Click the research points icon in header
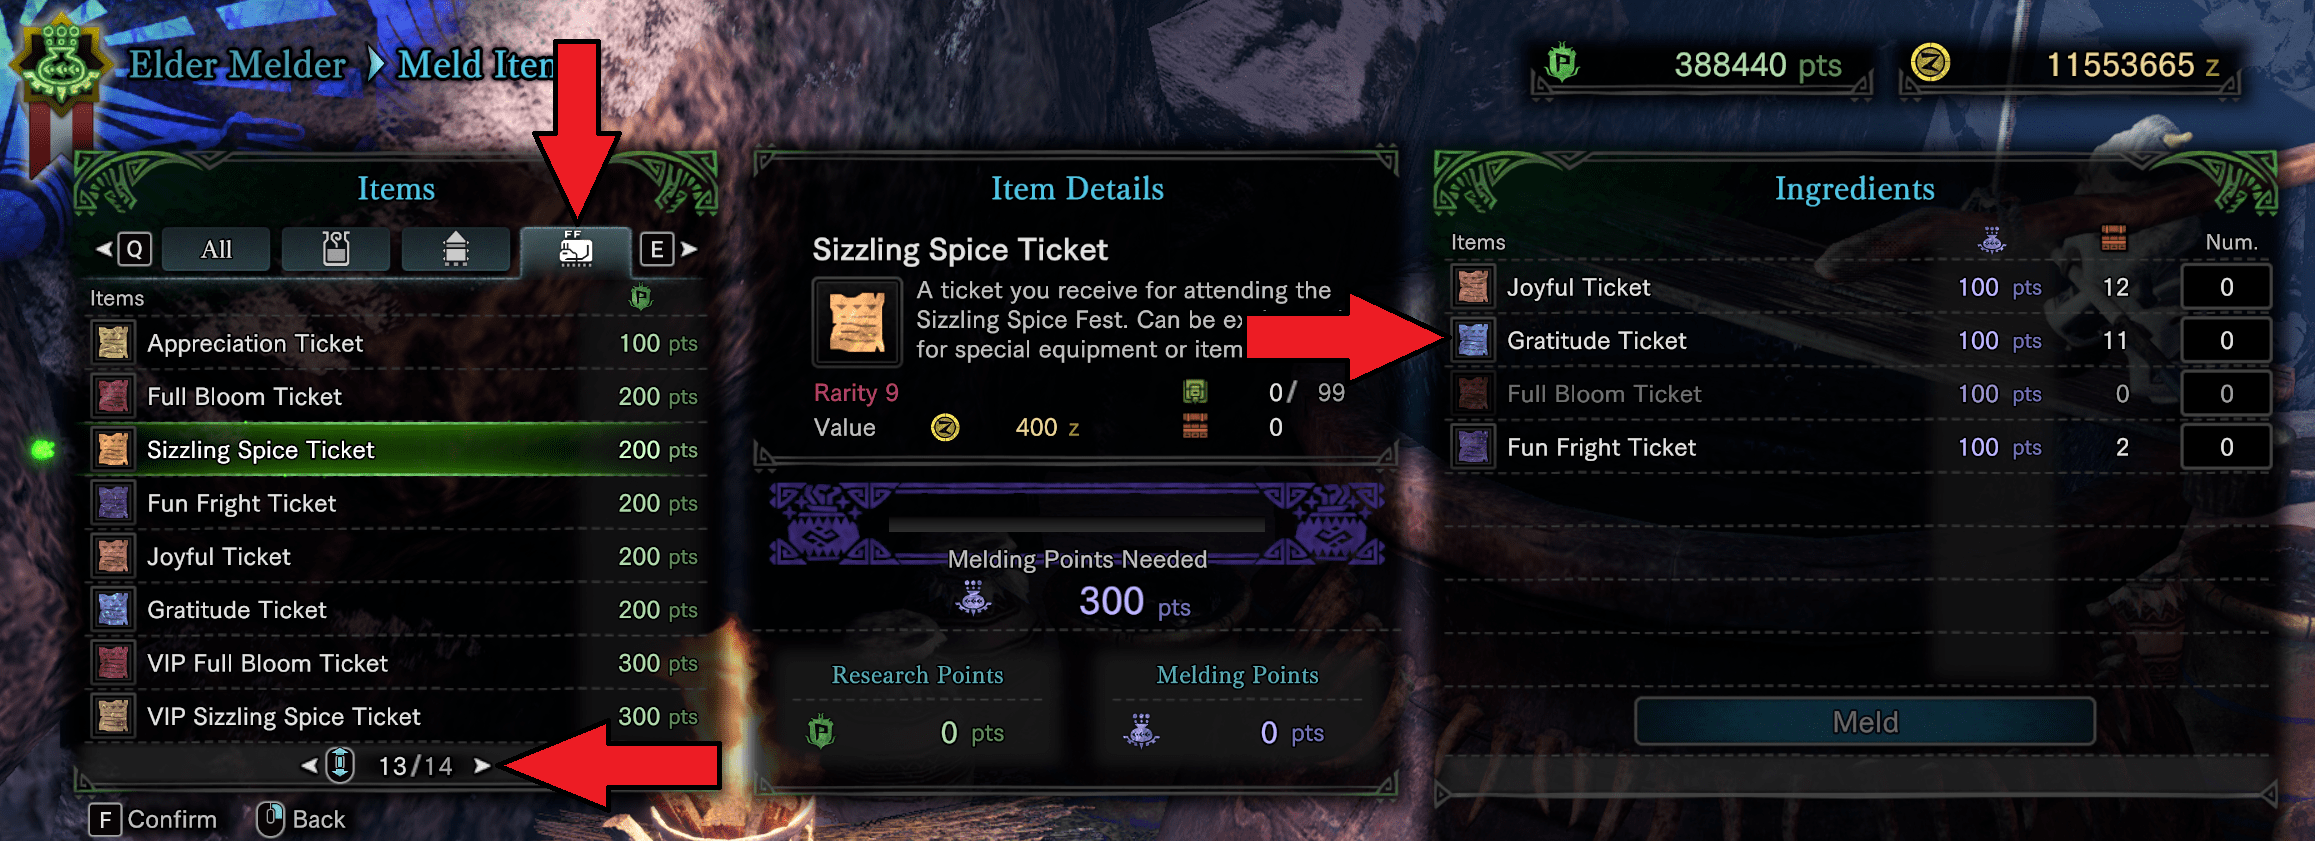This screenshot has width=2315, height=841. point(1562,64)
